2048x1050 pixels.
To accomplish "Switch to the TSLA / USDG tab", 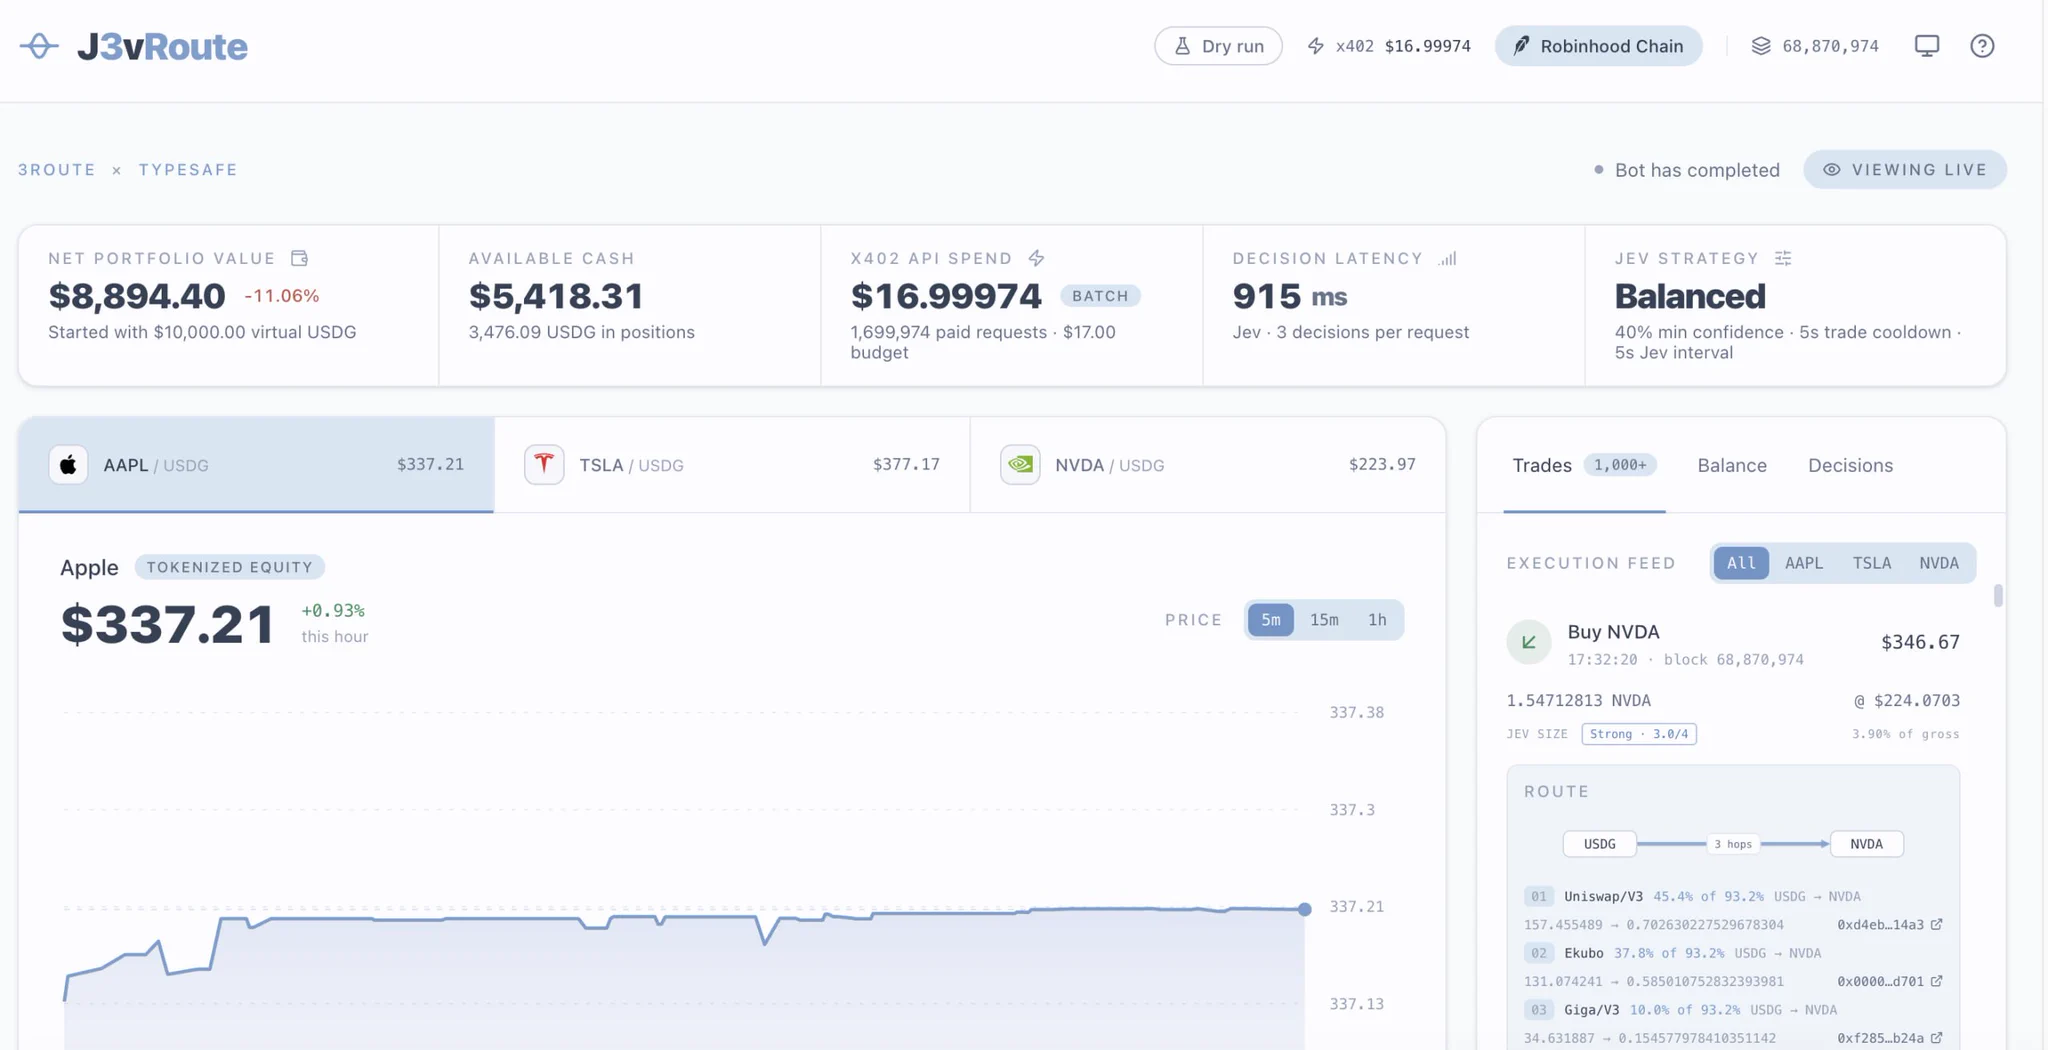I will click(x=732, y=465).
